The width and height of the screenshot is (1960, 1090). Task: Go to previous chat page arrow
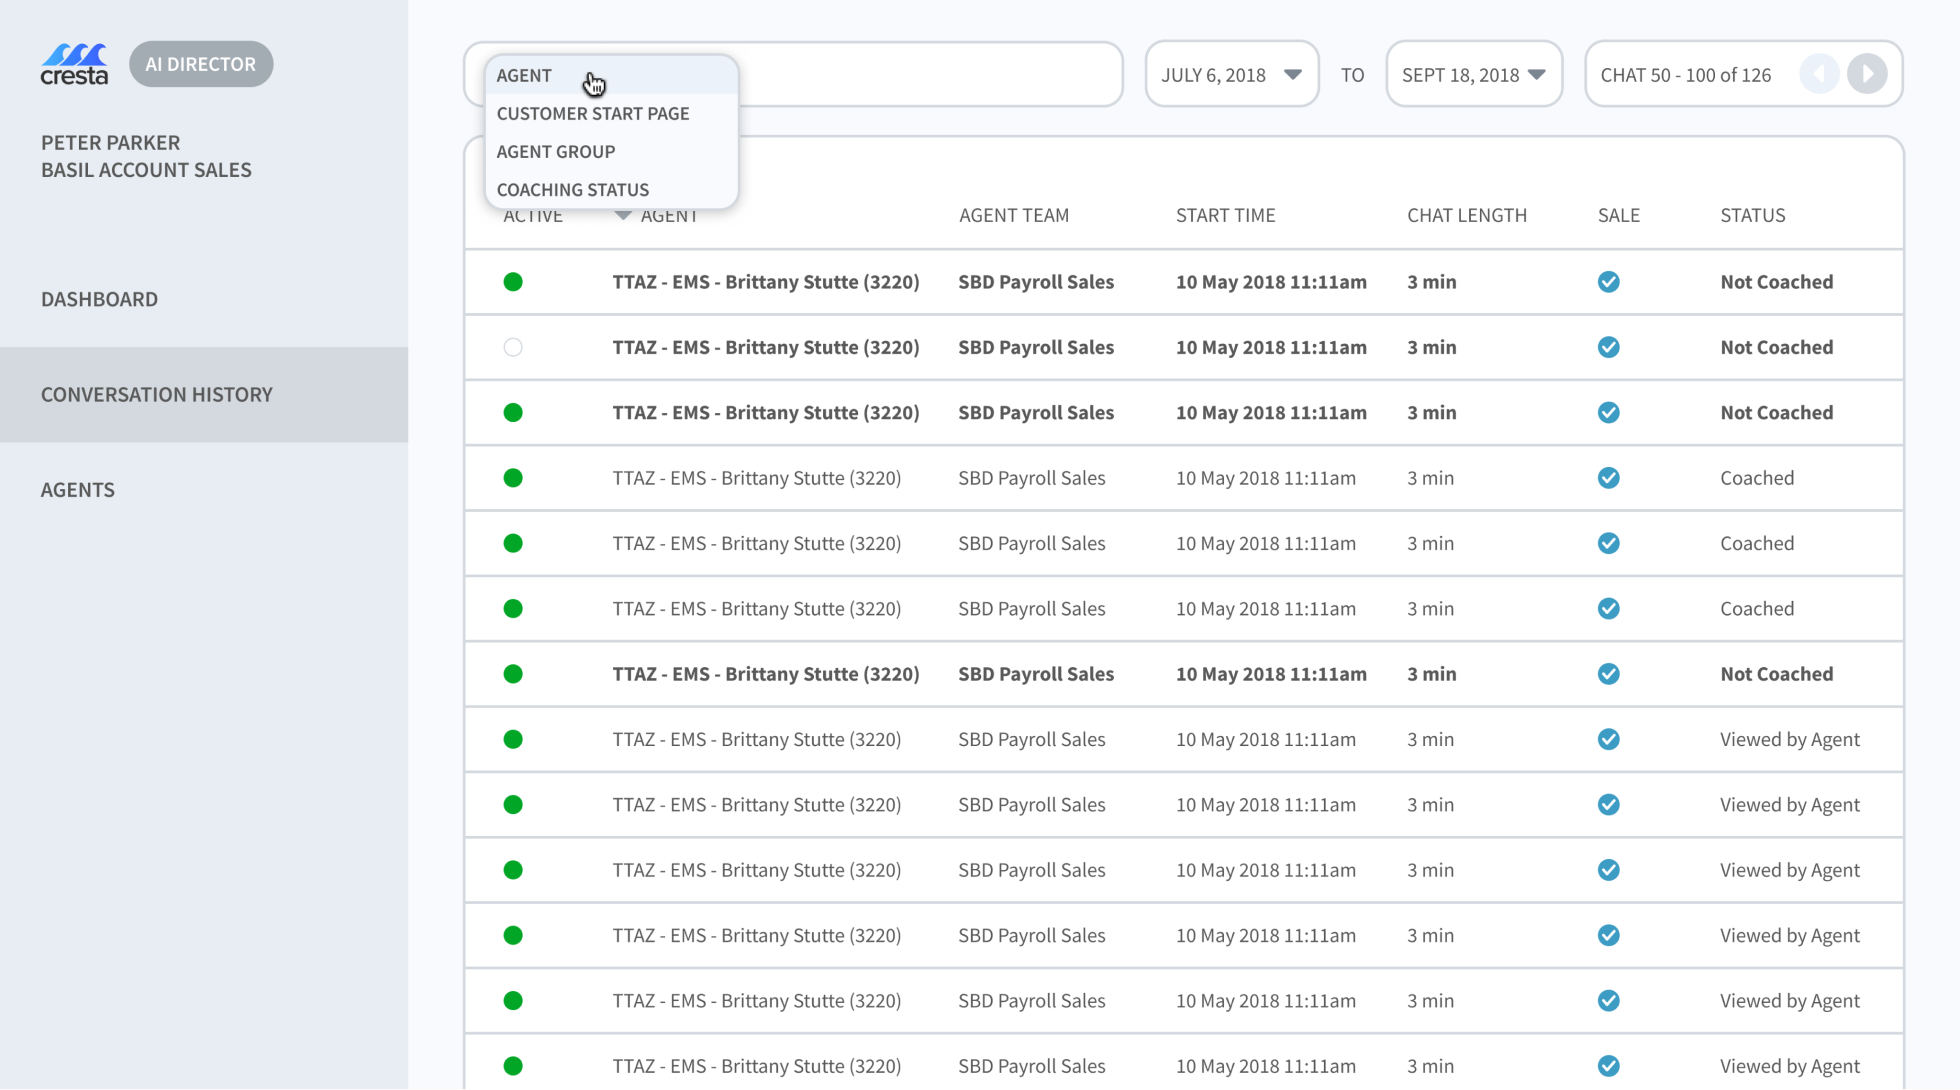[1819, 74]
